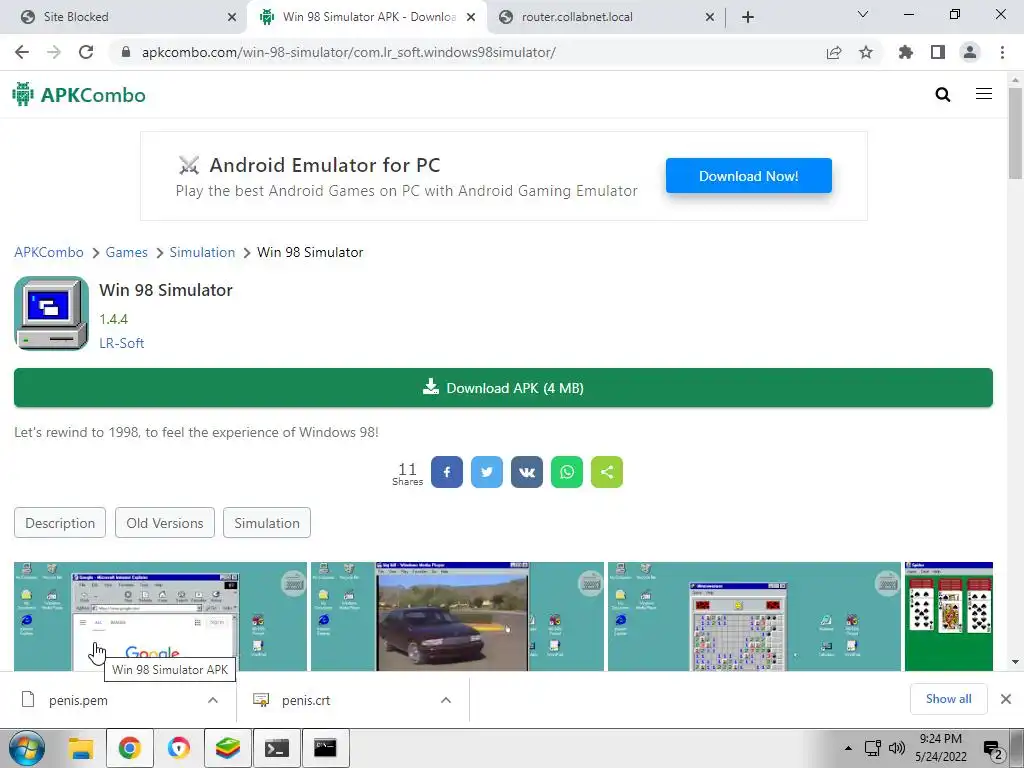This screenshot has width=1024, height=768.
Task: Click the page vertical scrollbar thumb
Action: coord(1016,133)
